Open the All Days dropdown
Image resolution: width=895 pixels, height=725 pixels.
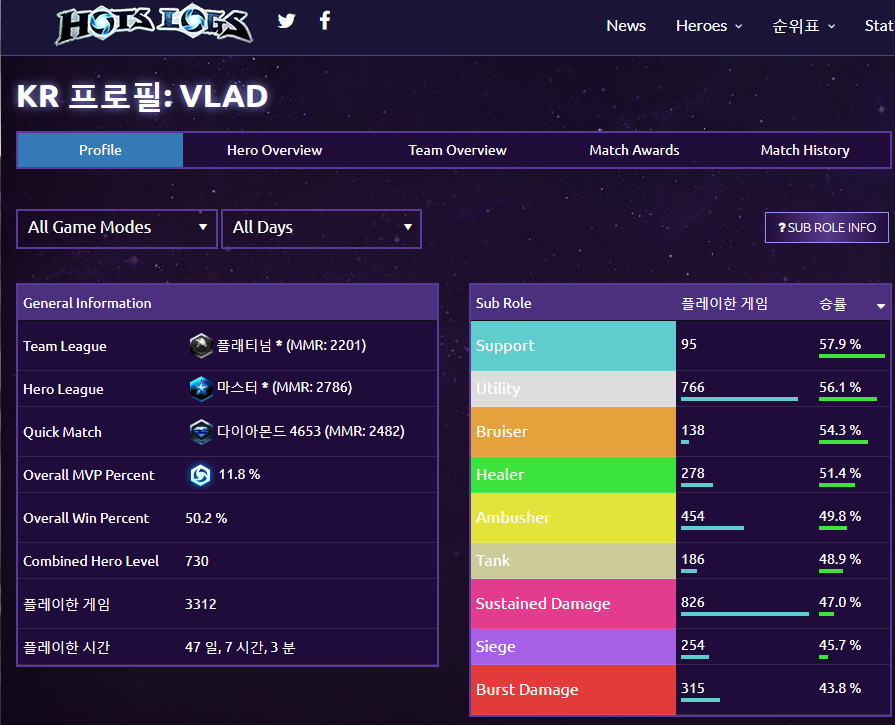[x=321, y=228]
